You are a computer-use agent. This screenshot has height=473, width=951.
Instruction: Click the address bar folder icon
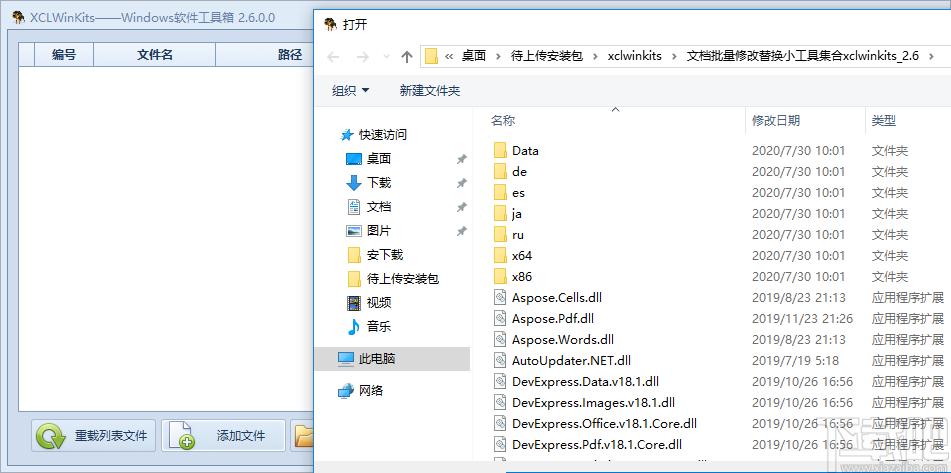(x=431, y=56)
